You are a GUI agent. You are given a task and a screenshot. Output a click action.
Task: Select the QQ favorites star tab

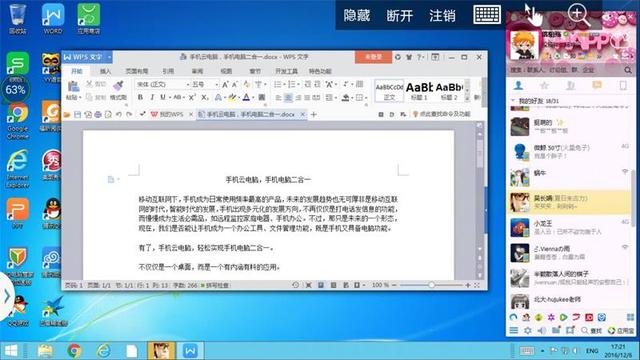click(544, 85)
